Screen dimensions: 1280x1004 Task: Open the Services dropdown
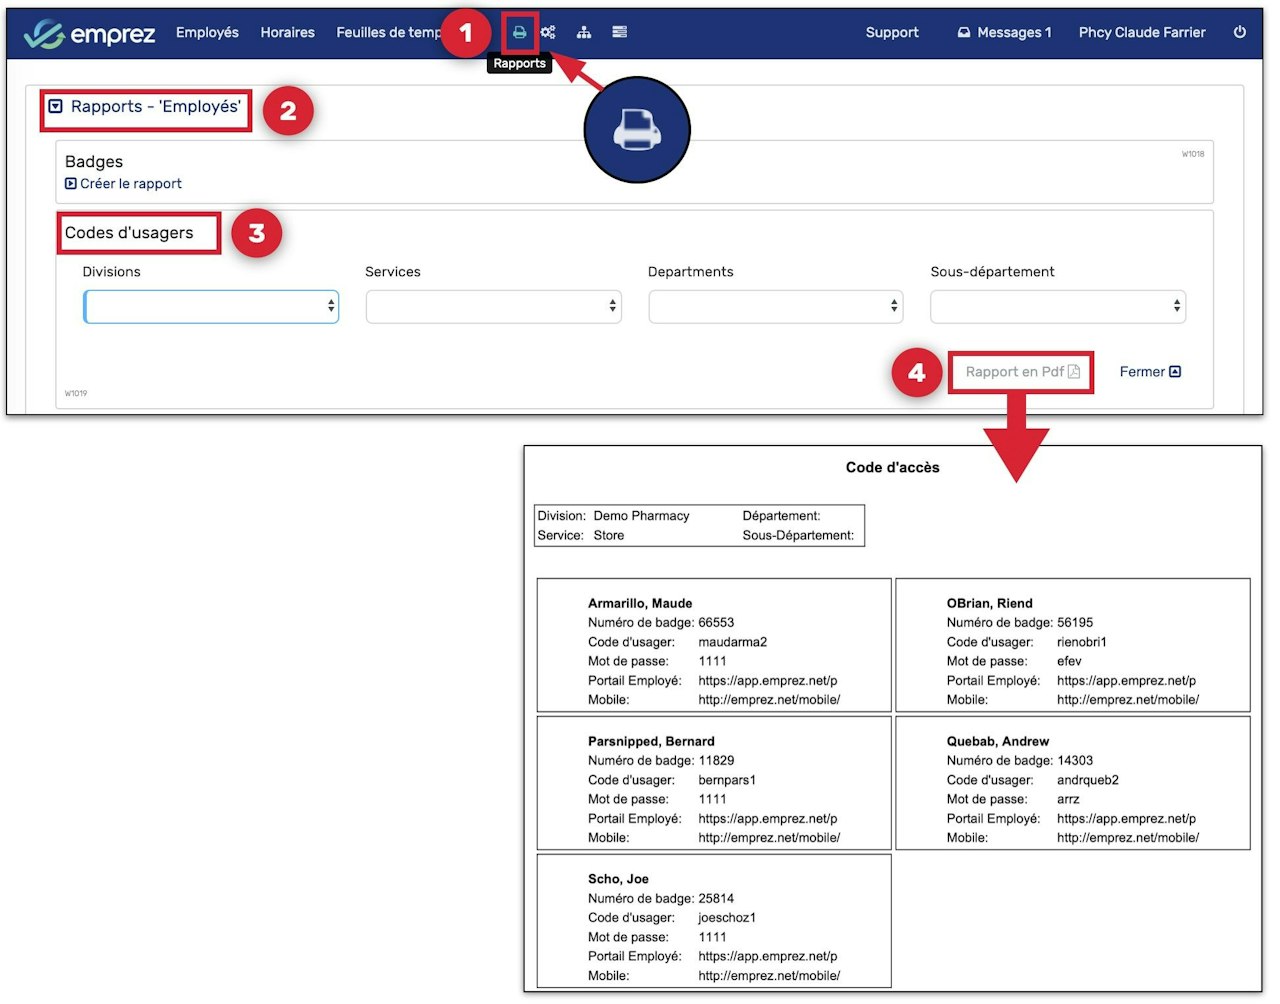click(493, 307)
